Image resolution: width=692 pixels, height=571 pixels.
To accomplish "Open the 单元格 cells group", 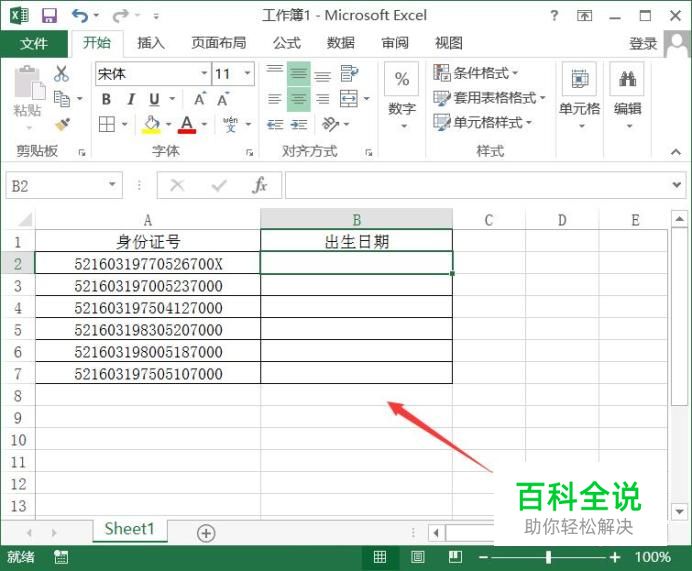I will (x=579, y=97).
